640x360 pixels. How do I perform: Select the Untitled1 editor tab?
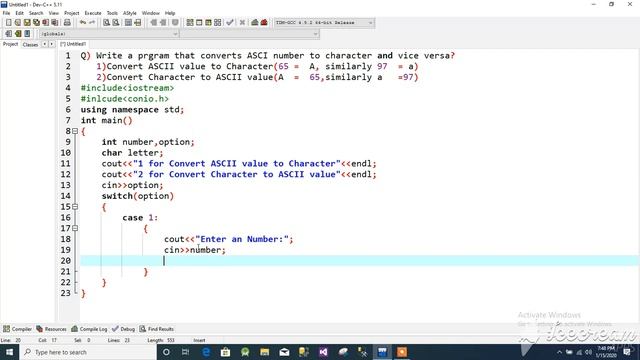73,44
